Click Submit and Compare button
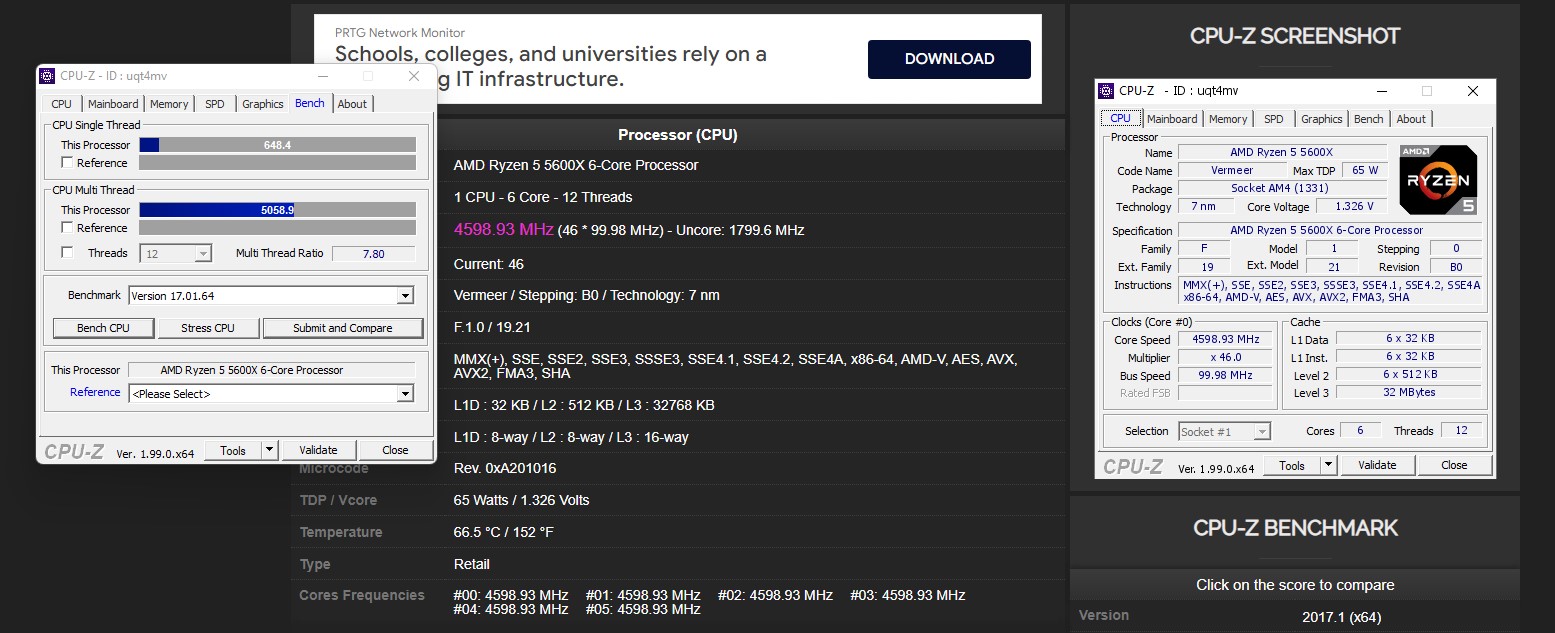The image size is (1555, 633). click(343, 328)
